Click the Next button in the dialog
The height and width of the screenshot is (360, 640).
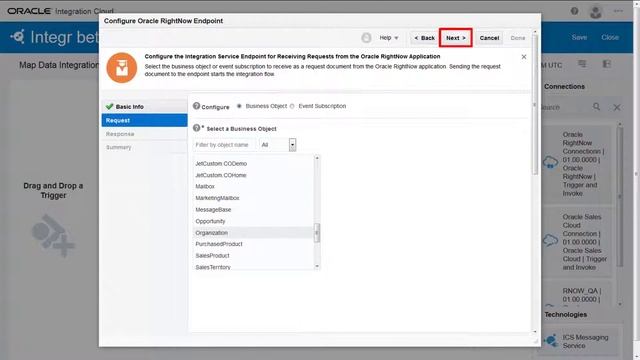[456, 38]
